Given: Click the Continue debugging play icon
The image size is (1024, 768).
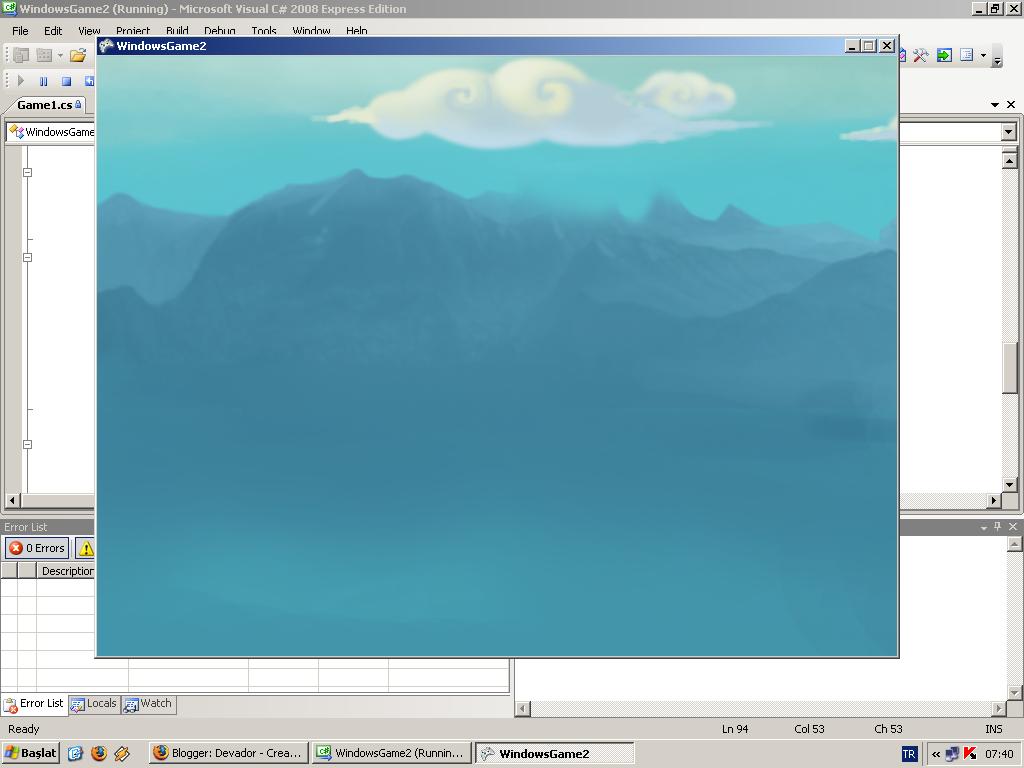Looking at the screenshot, I should pos(21,81).
